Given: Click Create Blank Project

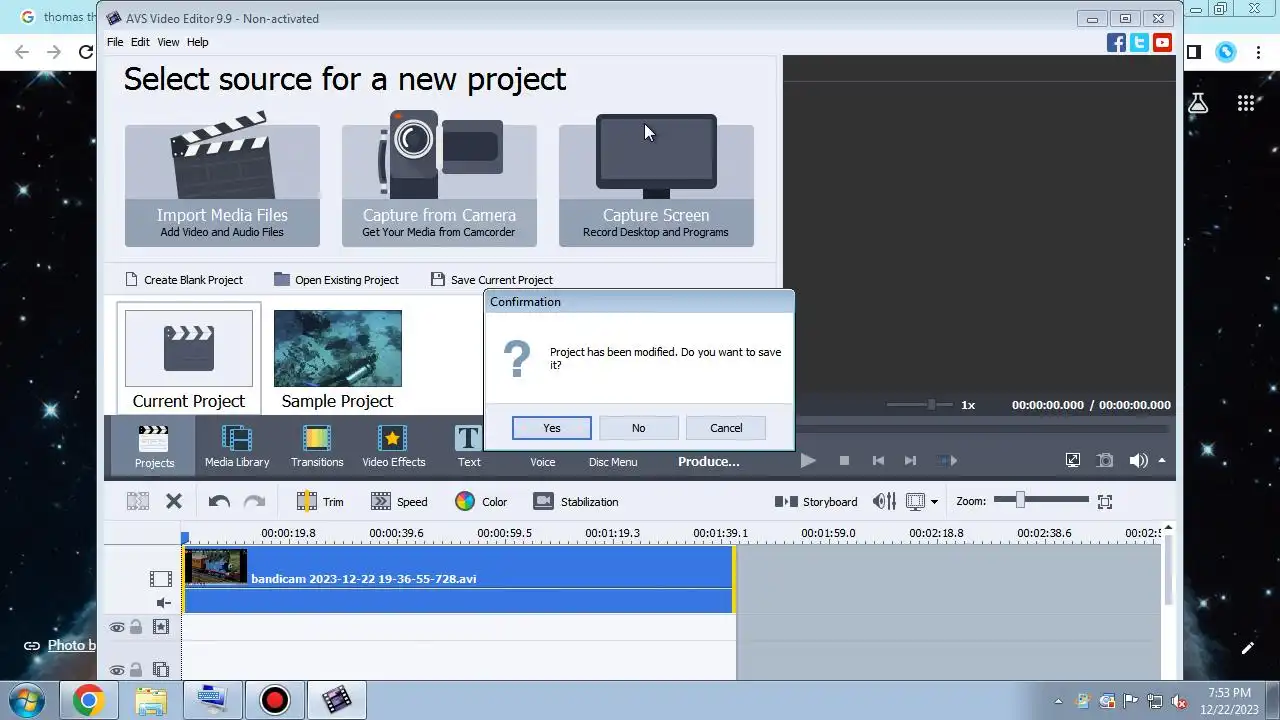Looking at the screenshot, I should (x=184, y=280).
